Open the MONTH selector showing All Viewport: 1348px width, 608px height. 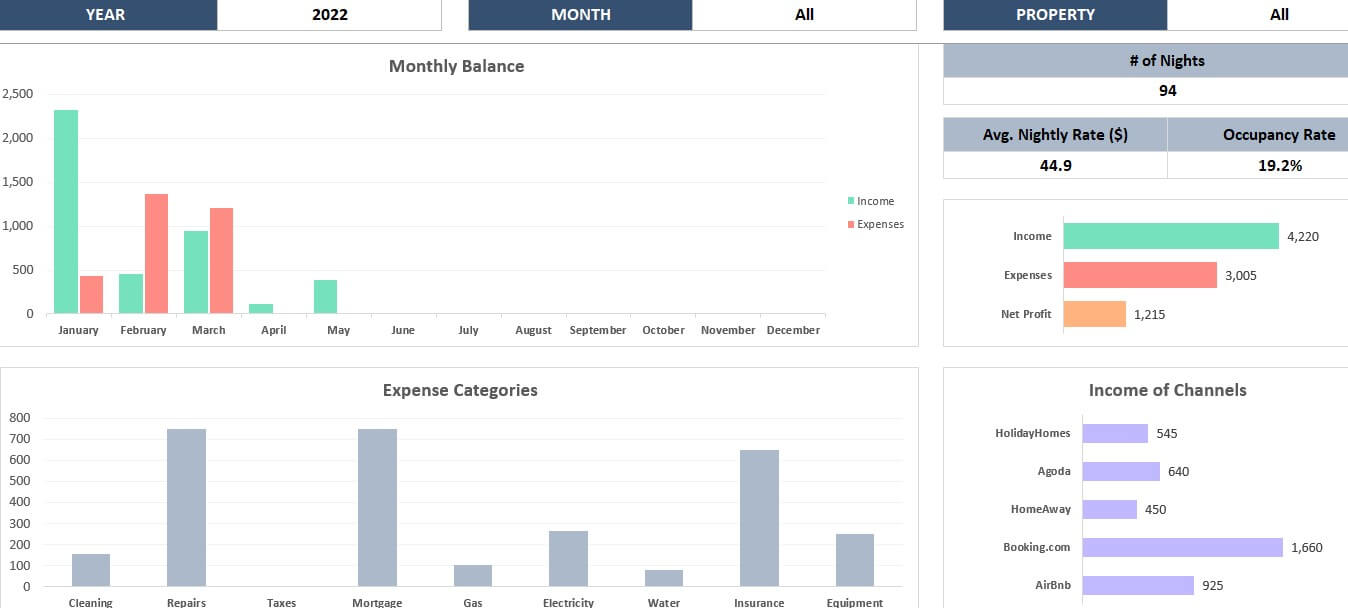point(804,15)
